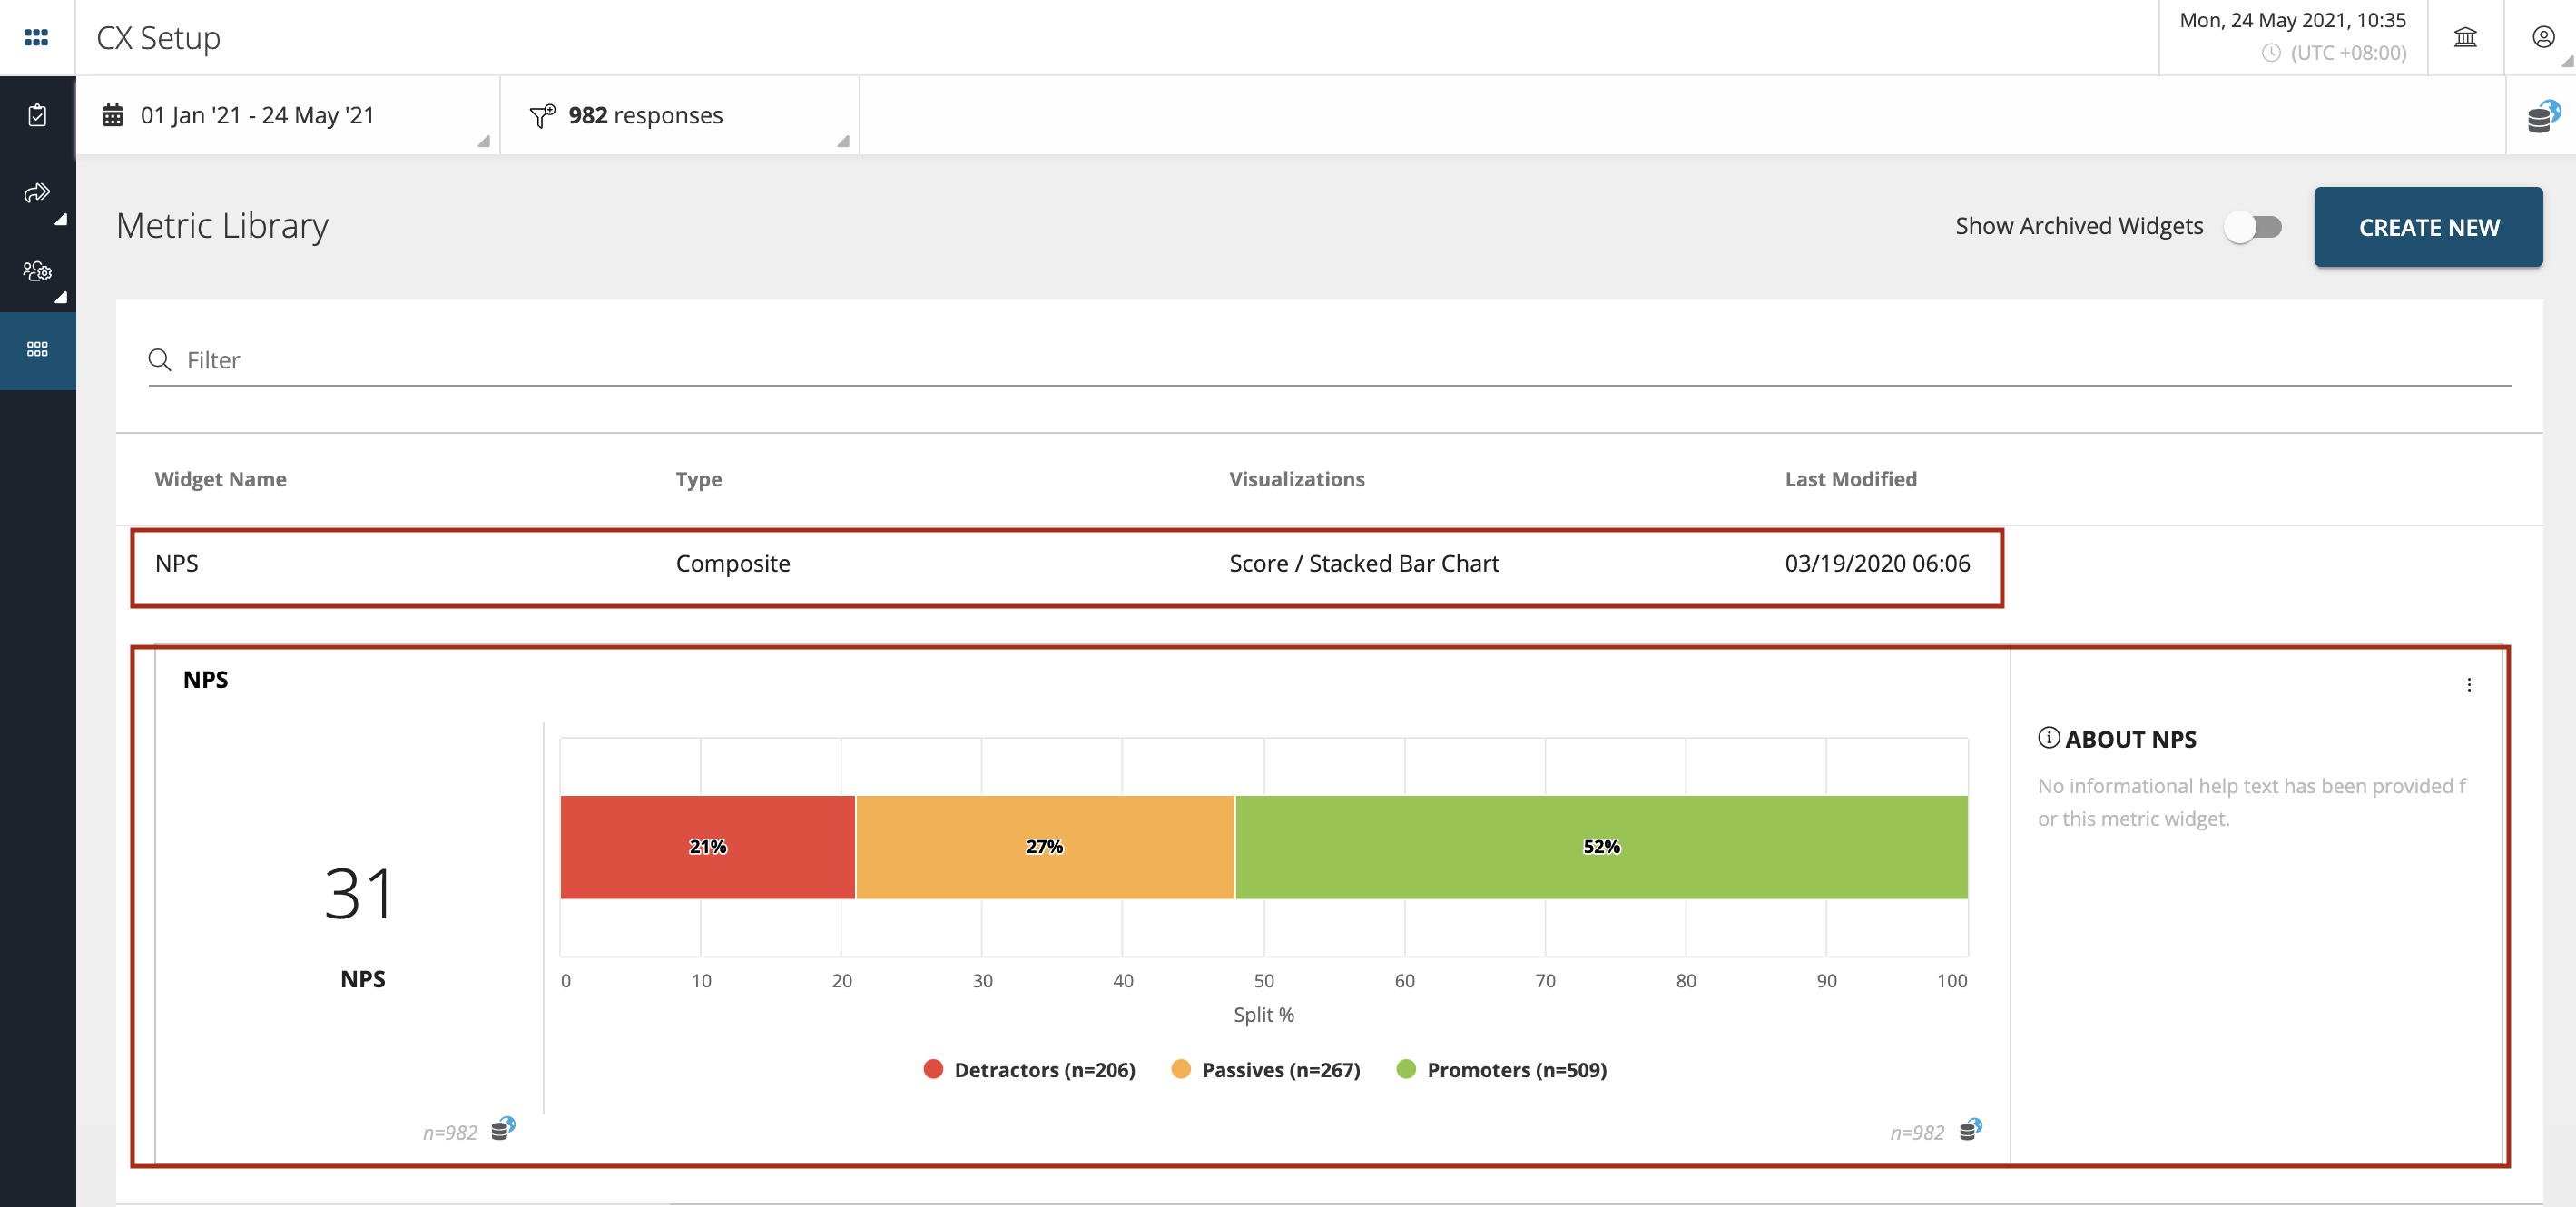Click the NPS score value 31
Image resolution: width=2576 pixels, height=1207 pixels.
point(361,893)
